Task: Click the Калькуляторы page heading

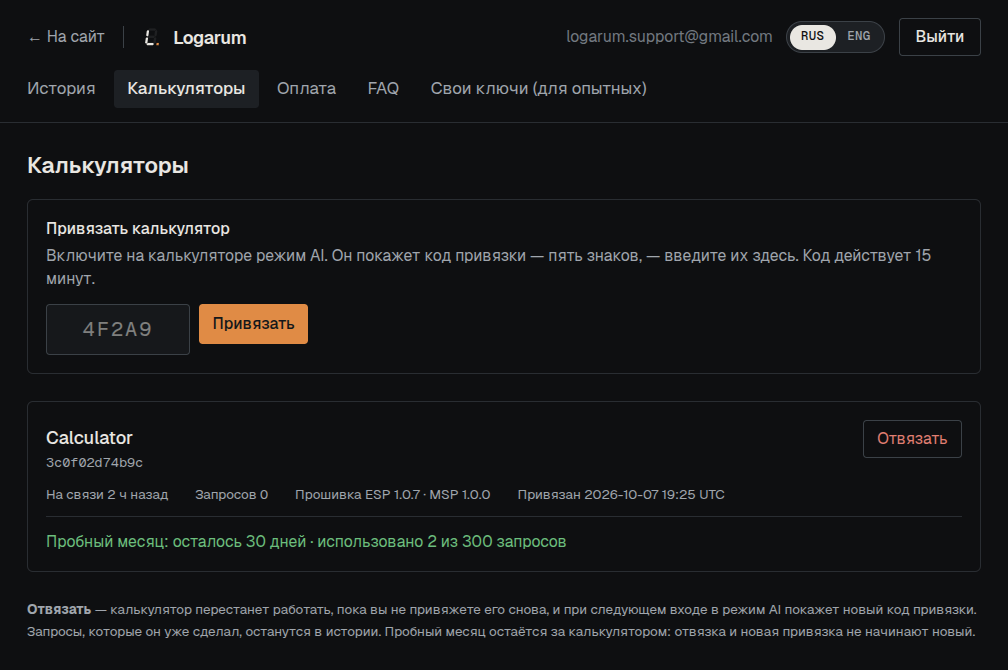Action: coord(108,166)
